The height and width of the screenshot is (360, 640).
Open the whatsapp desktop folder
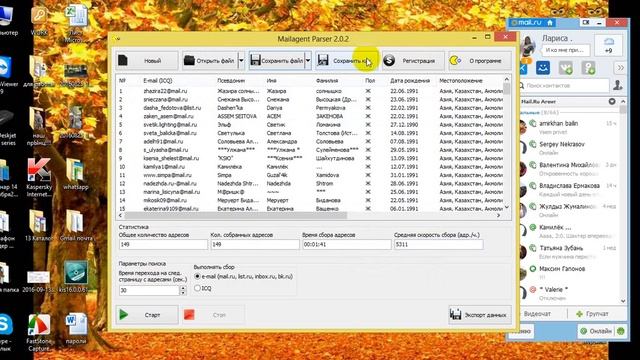pyautogui.click(x=76, y=173)
